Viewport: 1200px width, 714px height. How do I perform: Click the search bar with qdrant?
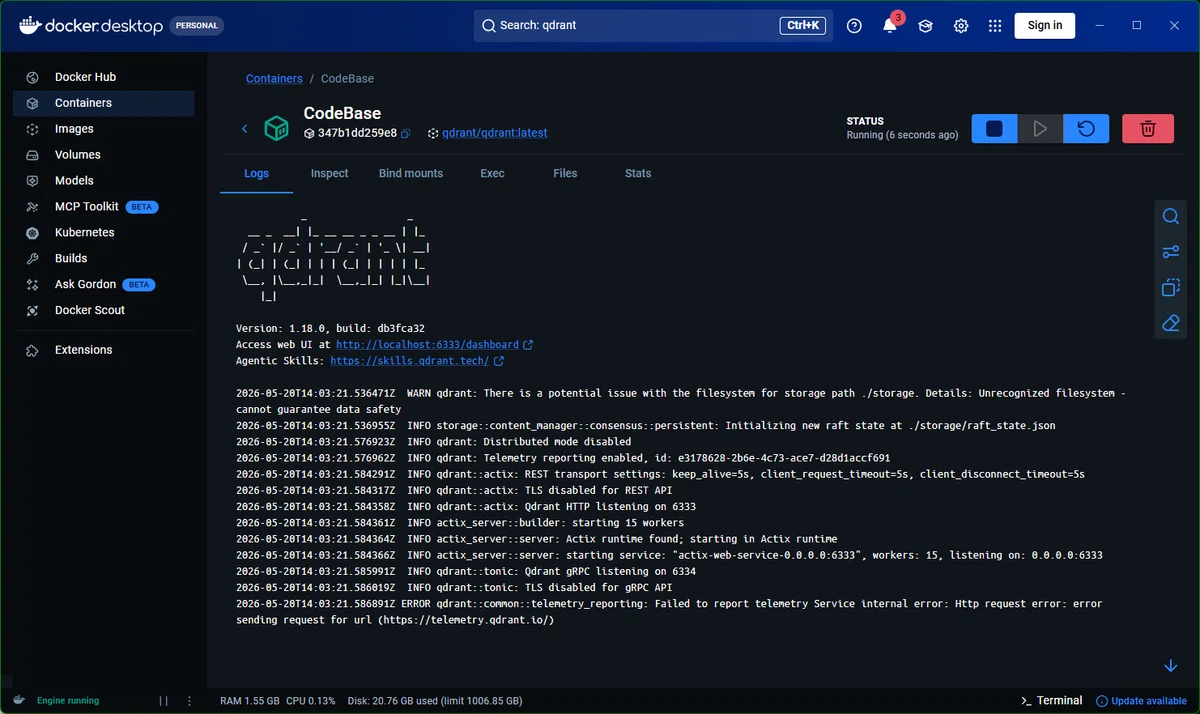(x=653, y=26)
